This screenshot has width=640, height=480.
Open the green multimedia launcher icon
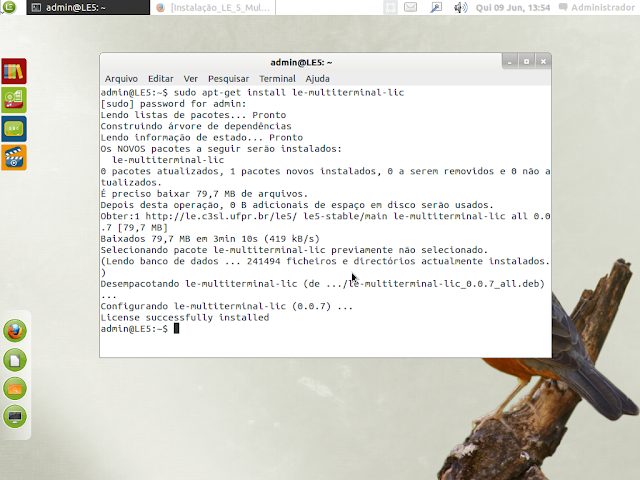14,100
